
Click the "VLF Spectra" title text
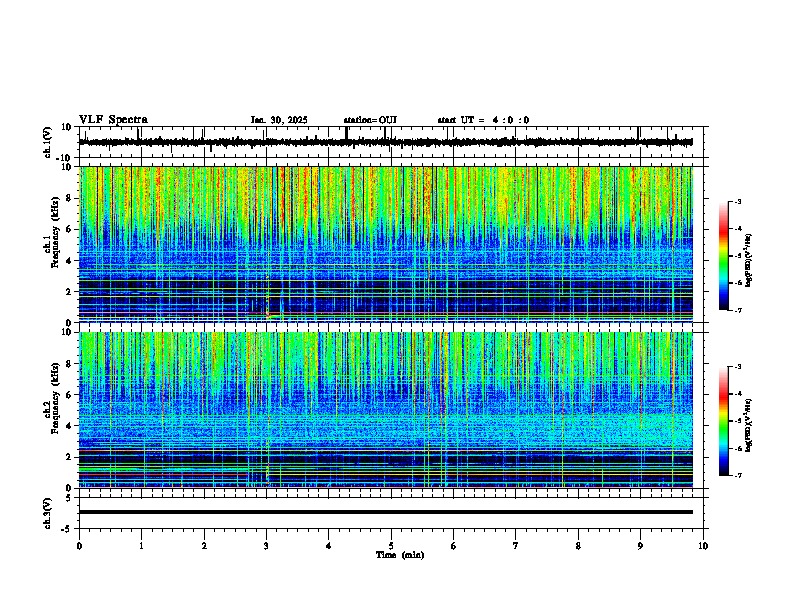click(x=113, y=120)
